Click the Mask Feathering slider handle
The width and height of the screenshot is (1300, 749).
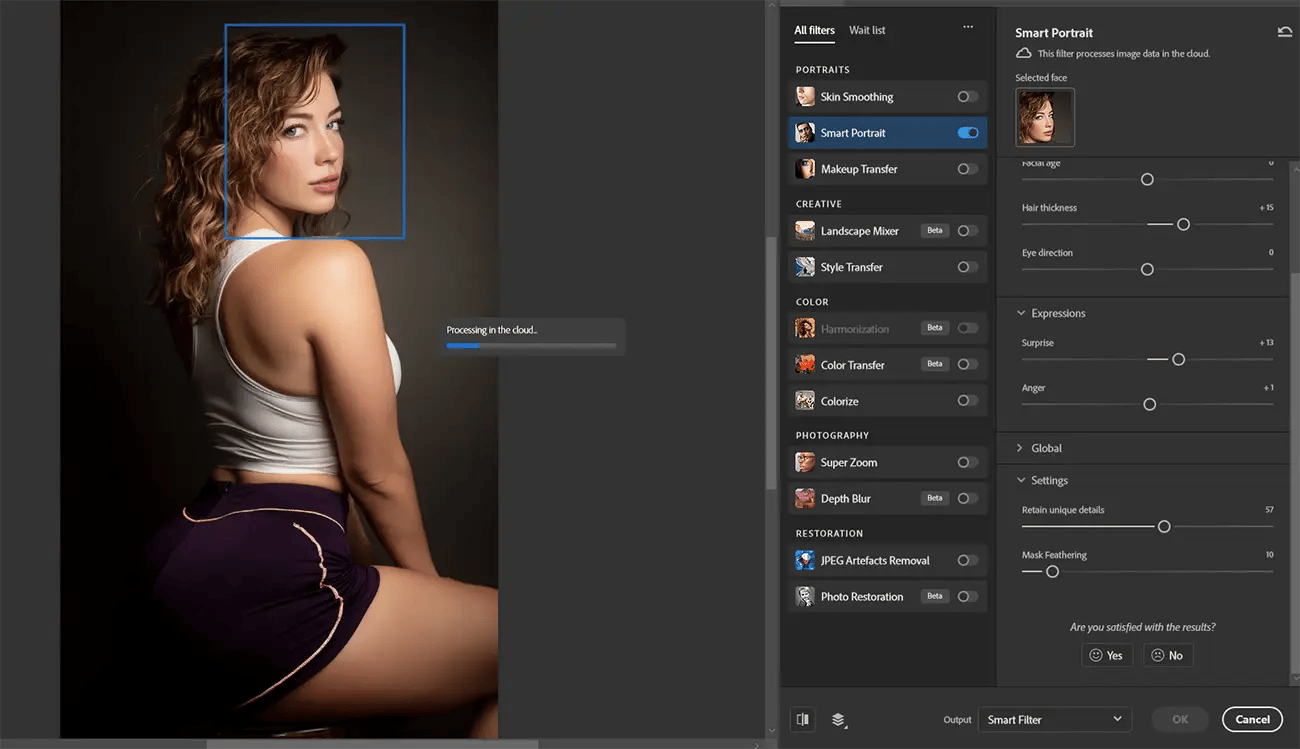[1052, 571]
